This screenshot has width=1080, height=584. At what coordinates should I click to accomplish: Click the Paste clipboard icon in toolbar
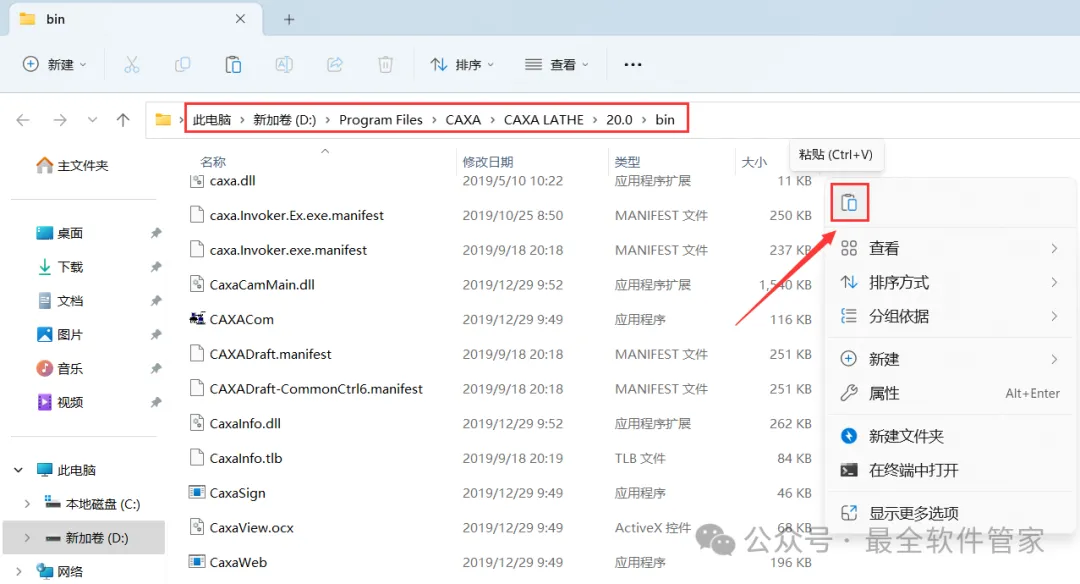pos(233,65)
